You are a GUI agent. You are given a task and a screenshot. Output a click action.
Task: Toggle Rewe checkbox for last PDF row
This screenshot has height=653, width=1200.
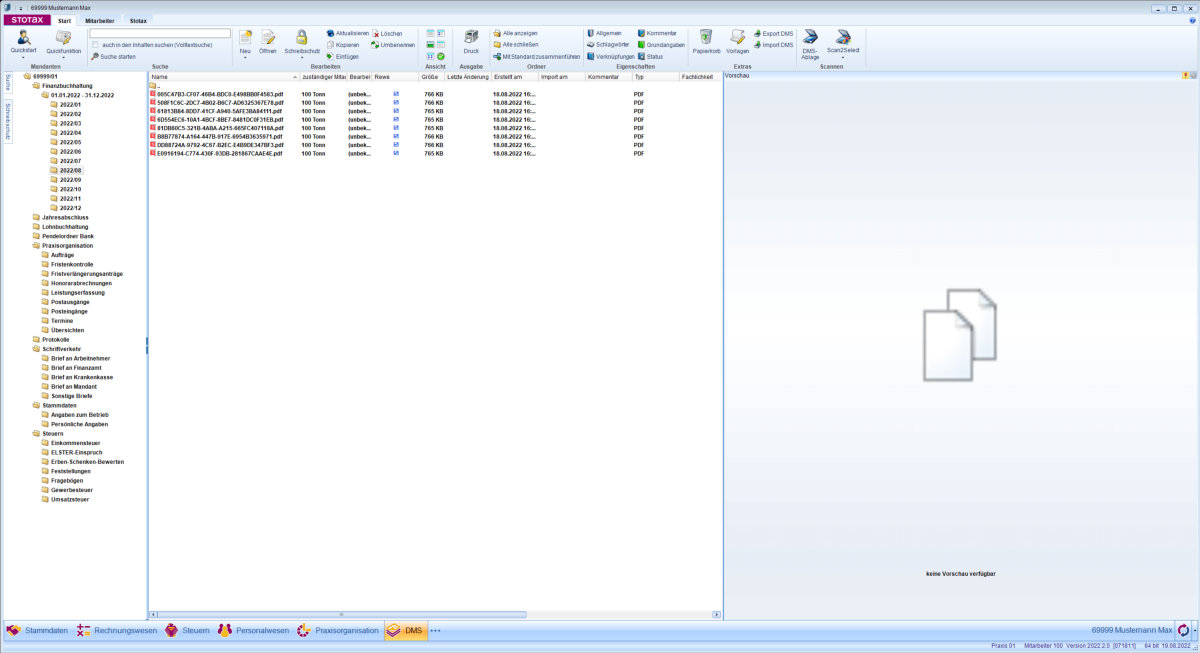(x=396, y=153)
